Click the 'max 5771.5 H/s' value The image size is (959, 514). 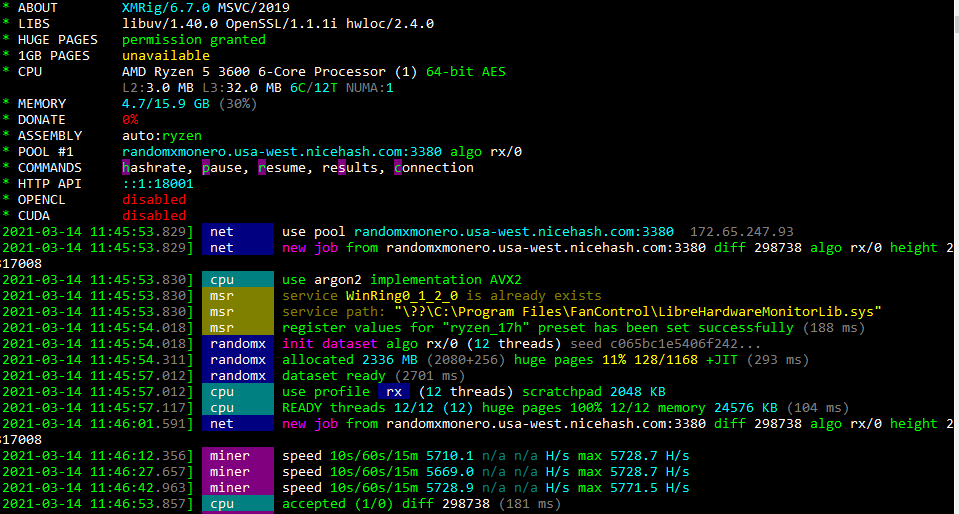(634, 487)
